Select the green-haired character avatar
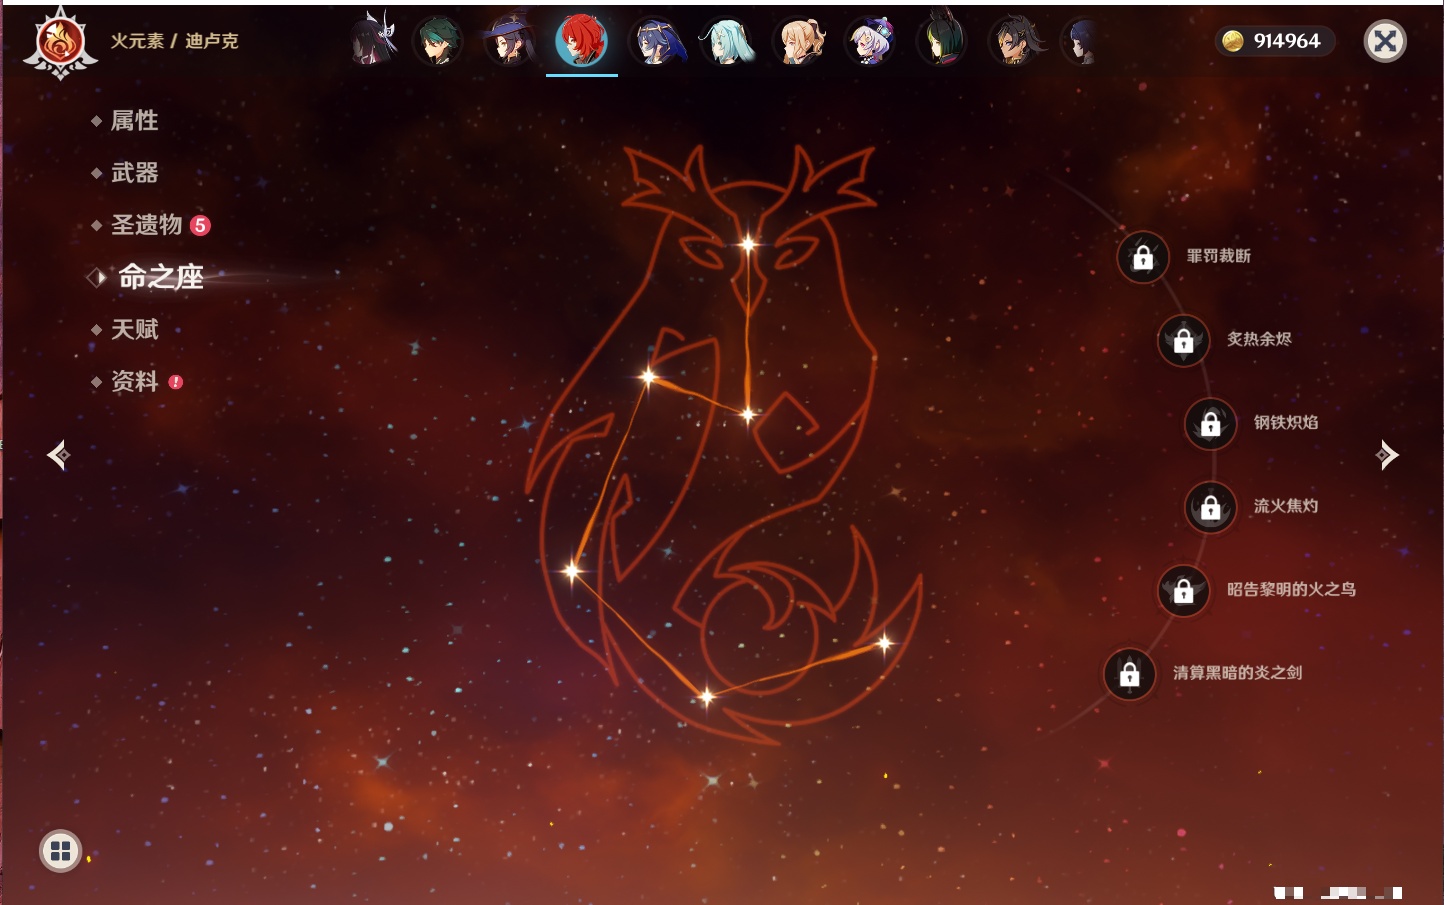This screenshot has height=905, width=1444. [438, 41]
